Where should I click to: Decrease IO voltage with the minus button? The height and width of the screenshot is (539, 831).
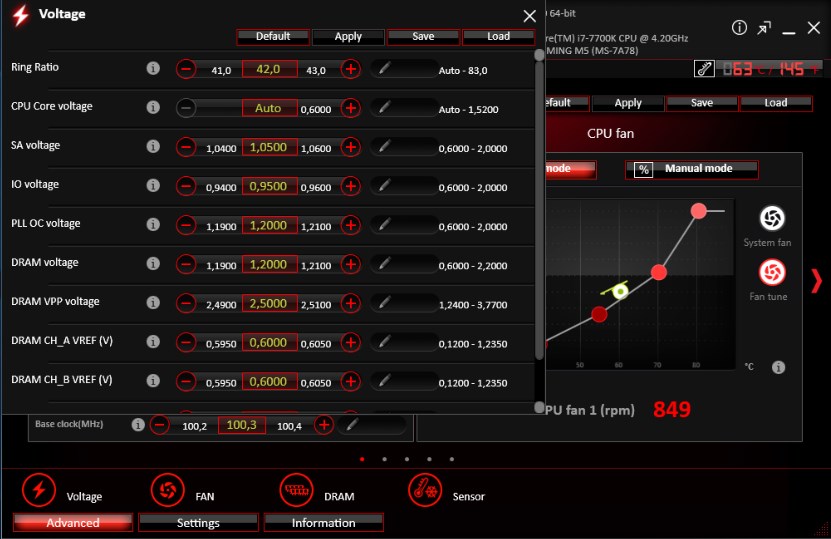coord(186,186)
